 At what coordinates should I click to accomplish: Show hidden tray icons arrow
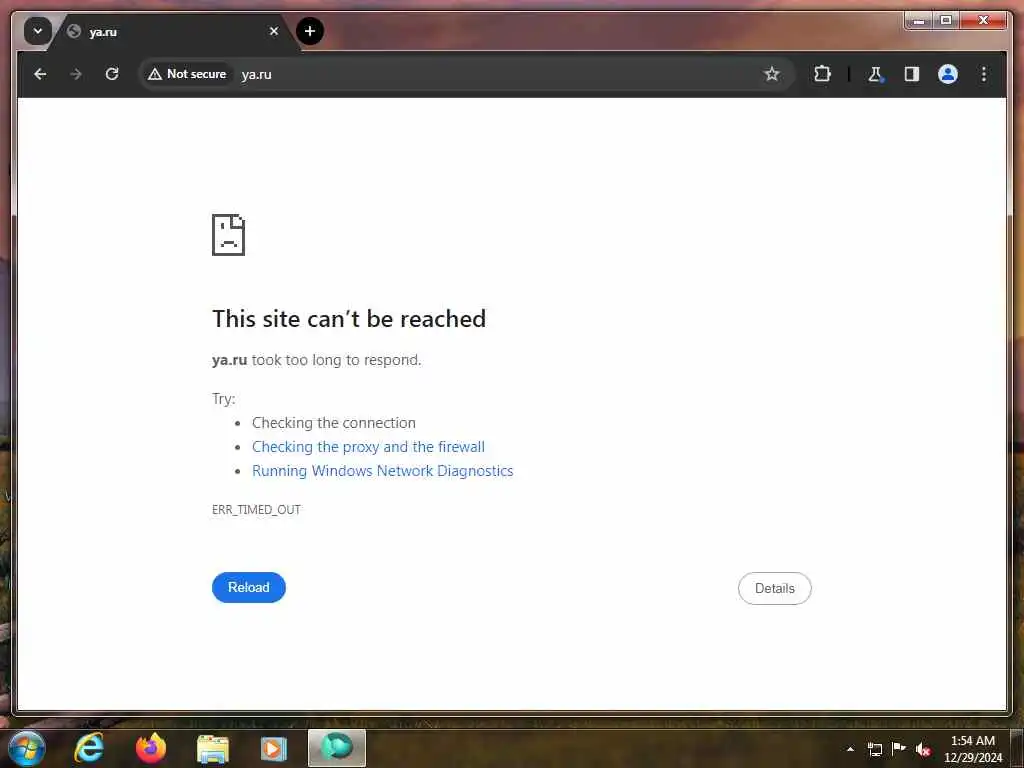click(x=850, y=749)
